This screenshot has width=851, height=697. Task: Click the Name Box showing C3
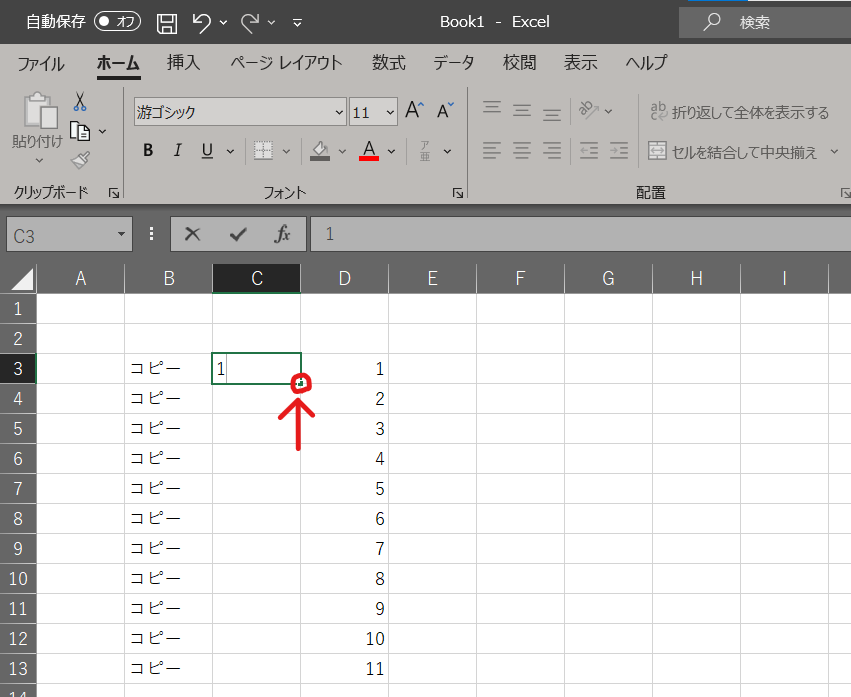(x=61, y=235)
